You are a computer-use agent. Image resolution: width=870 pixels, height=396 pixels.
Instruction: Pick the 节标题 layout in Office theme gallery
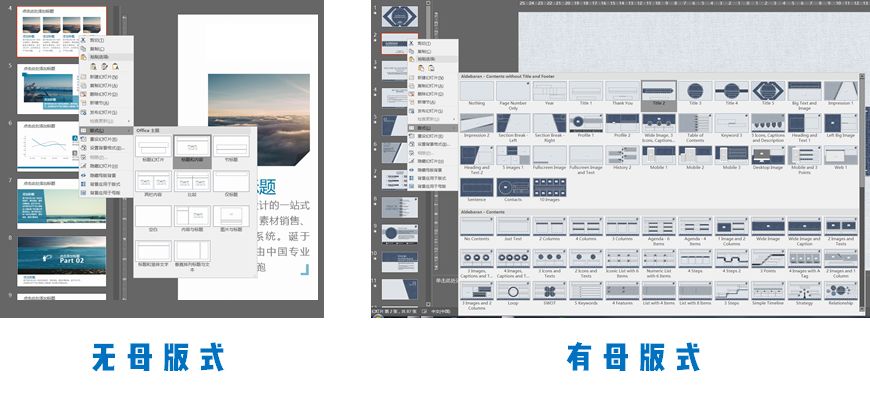click(x=231, y=150)
